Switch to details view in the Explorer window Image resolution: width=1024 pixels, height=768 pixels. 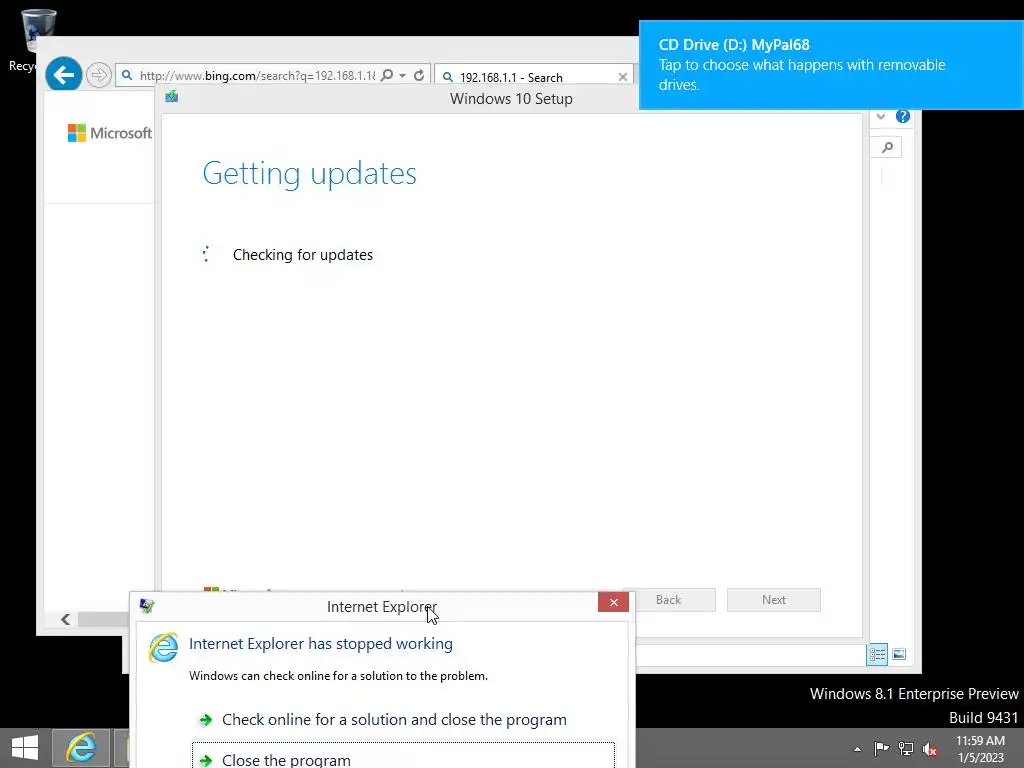click(x=877, y=654)
